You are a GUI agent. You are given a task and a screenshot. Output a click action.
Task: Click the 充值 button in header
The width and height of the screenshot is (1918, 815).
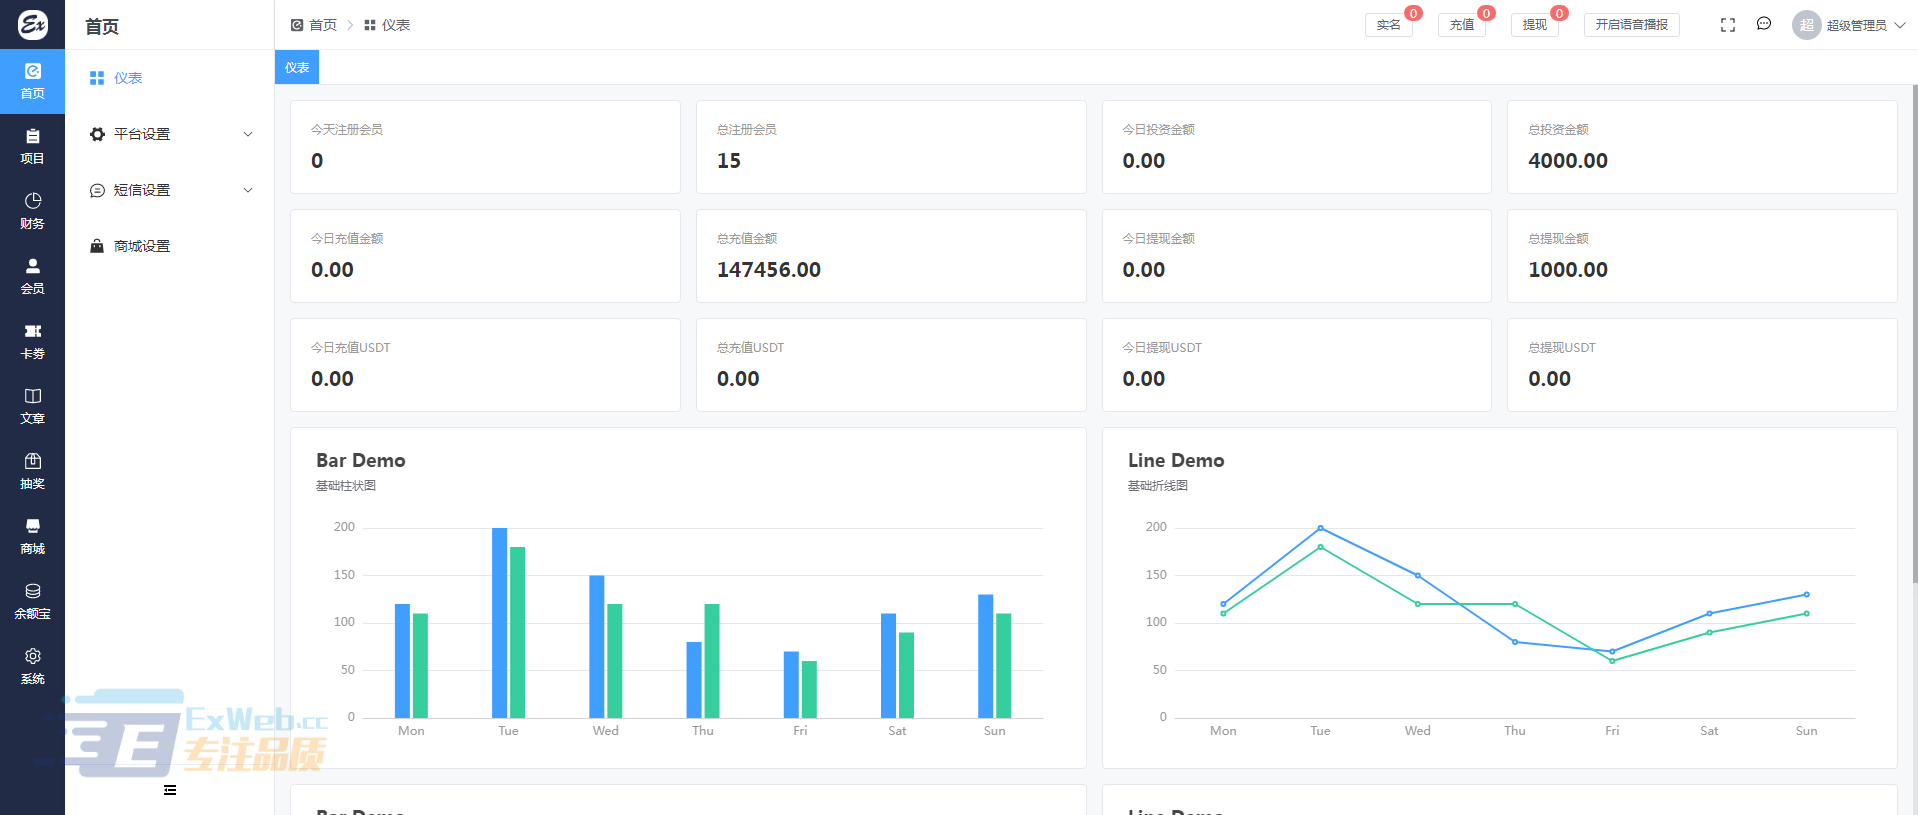click(1462, 25)
